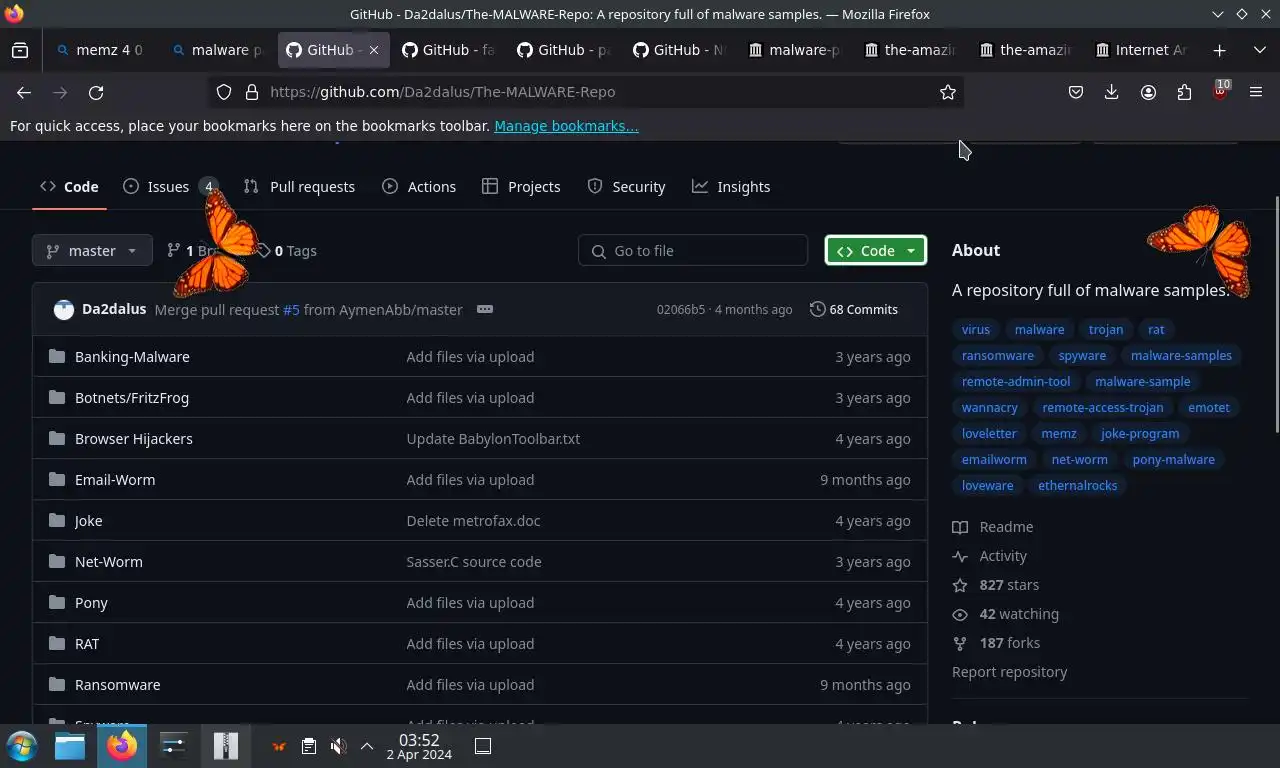The height and width of the screenshot is (768, 1280).
Task: View the 187 forks link
Action: click(996, 643)
